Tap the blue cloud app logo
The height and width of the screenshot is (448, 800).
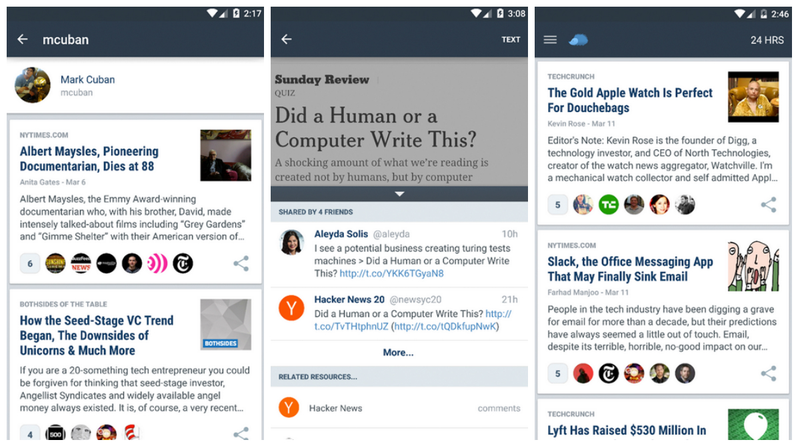pos(579,40)
